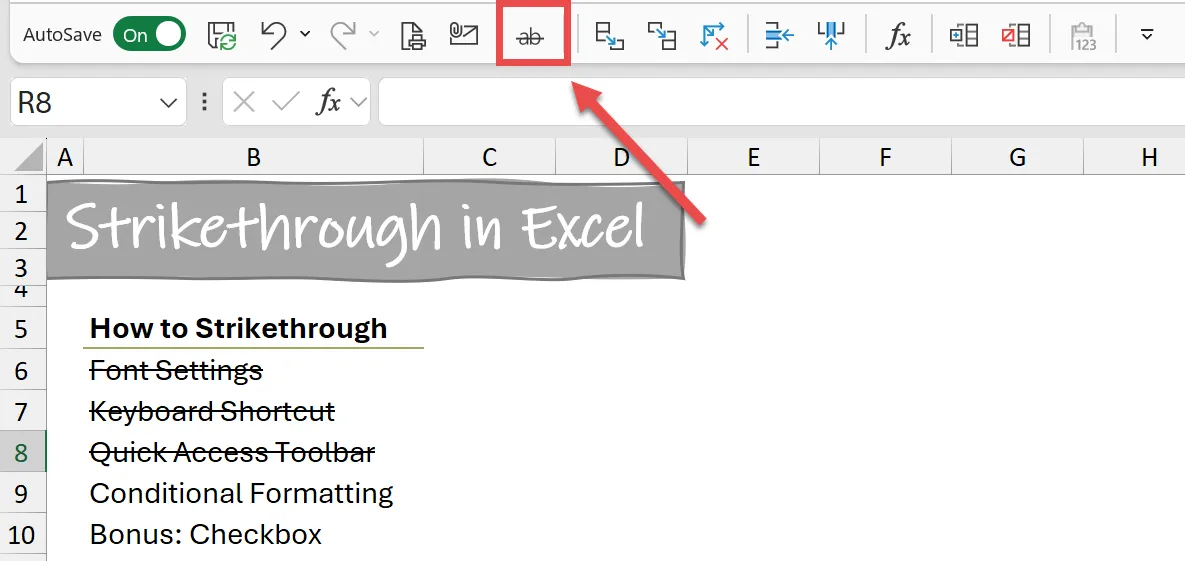The image size is (1185, 561).
Task: Expand Customize Quick Access Toolbar menu
Action: 1147,35
